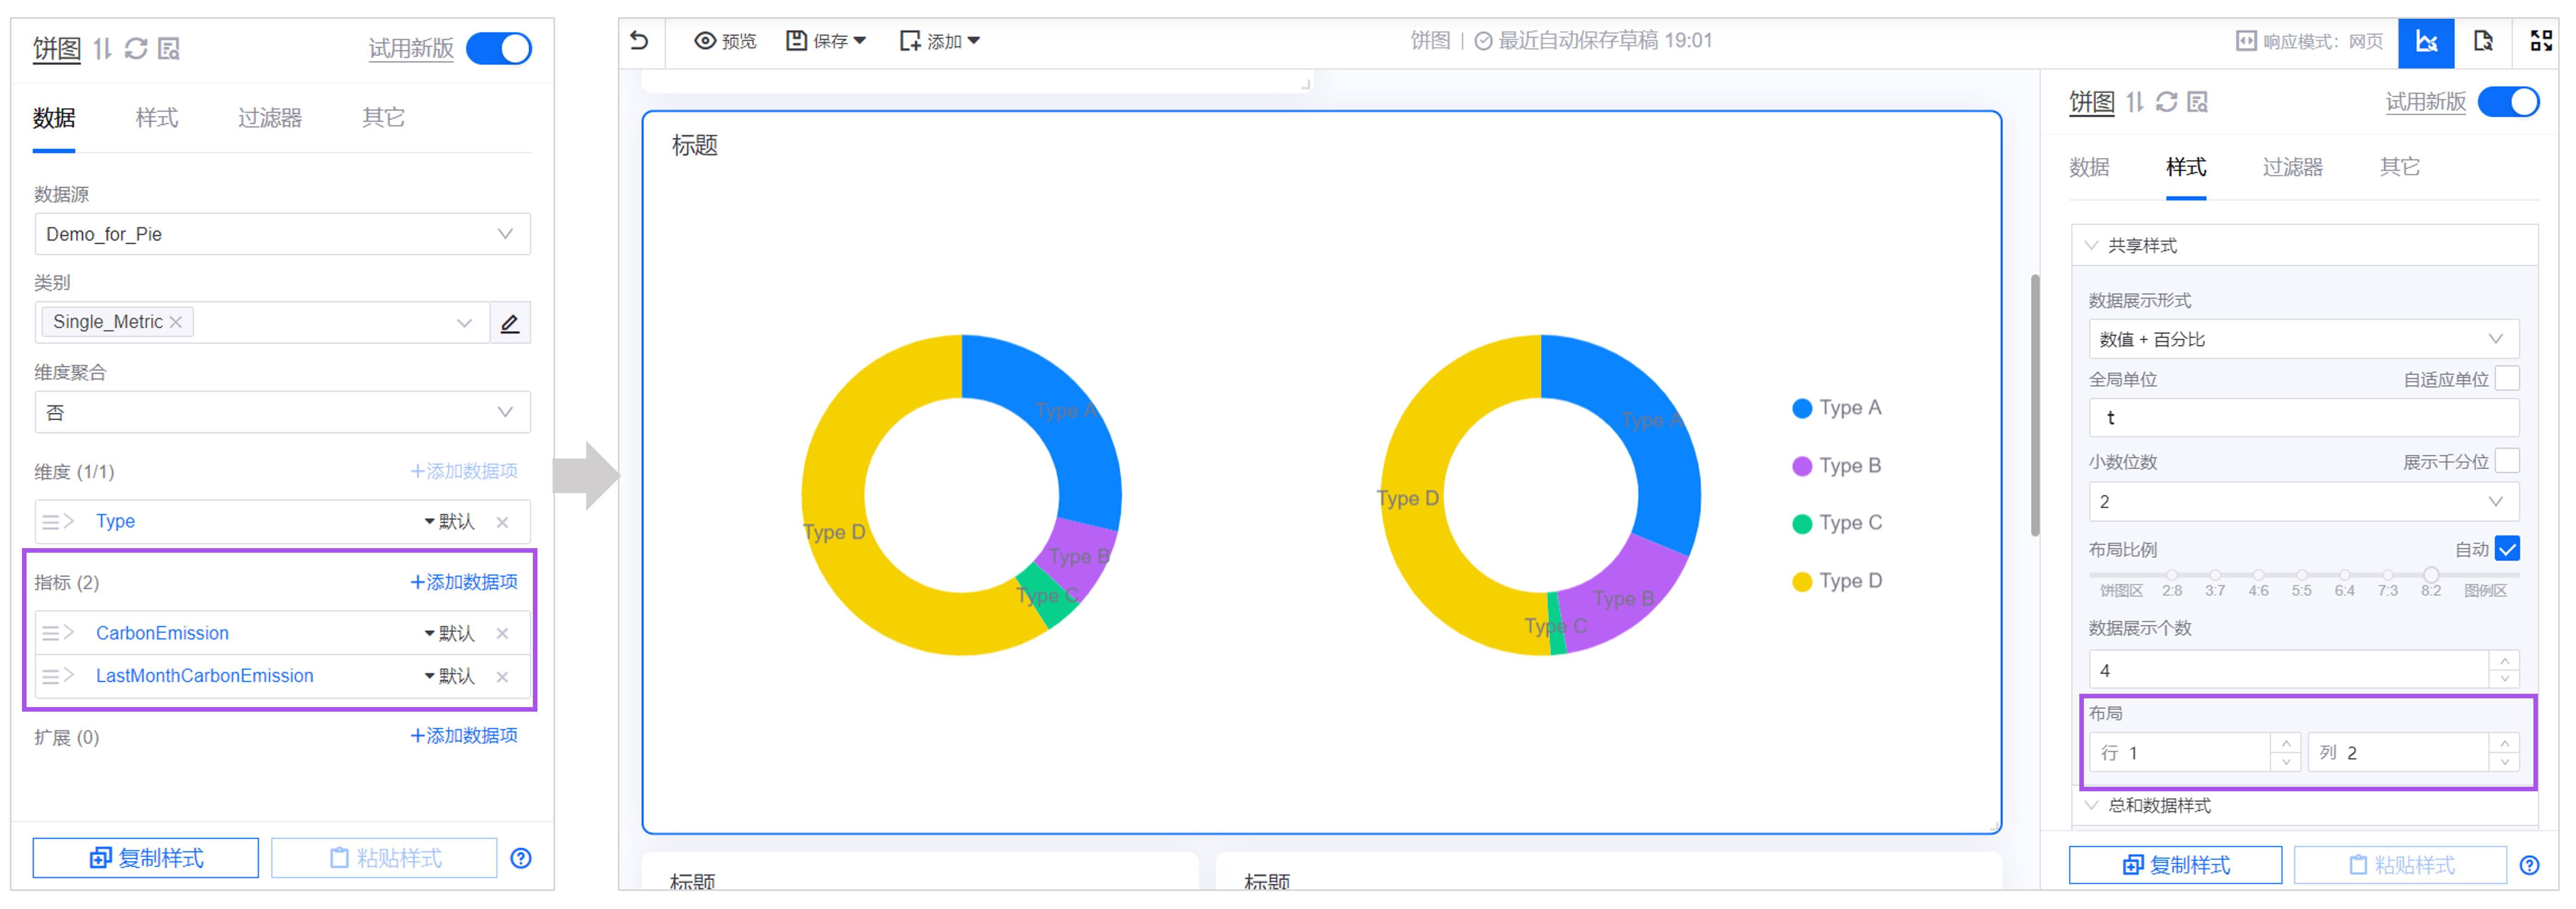Screen dimensions: 2576x909
Task: Switch to 过滤器 tab in left panel
Action: pyautogui.click(x=270, y=118)
